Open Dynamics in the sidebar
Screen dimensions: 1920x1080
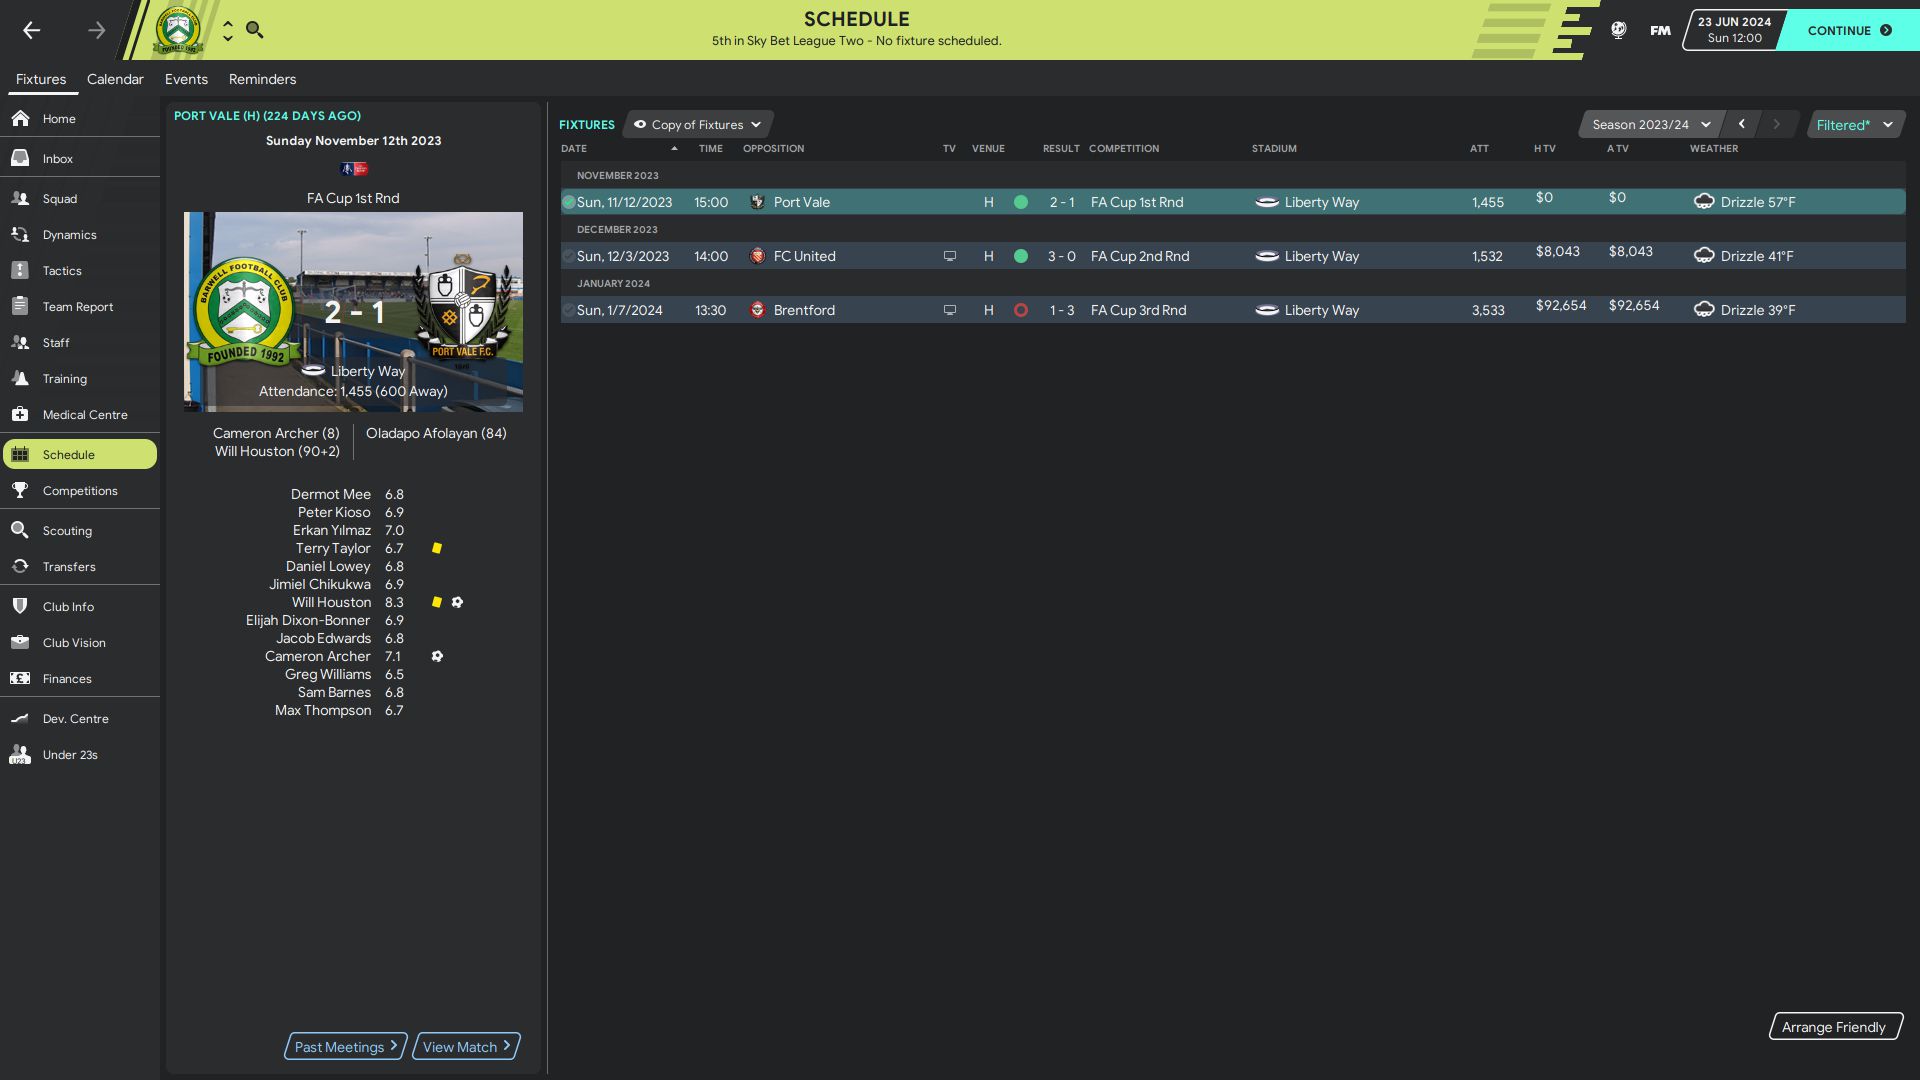tap(80, 234)
